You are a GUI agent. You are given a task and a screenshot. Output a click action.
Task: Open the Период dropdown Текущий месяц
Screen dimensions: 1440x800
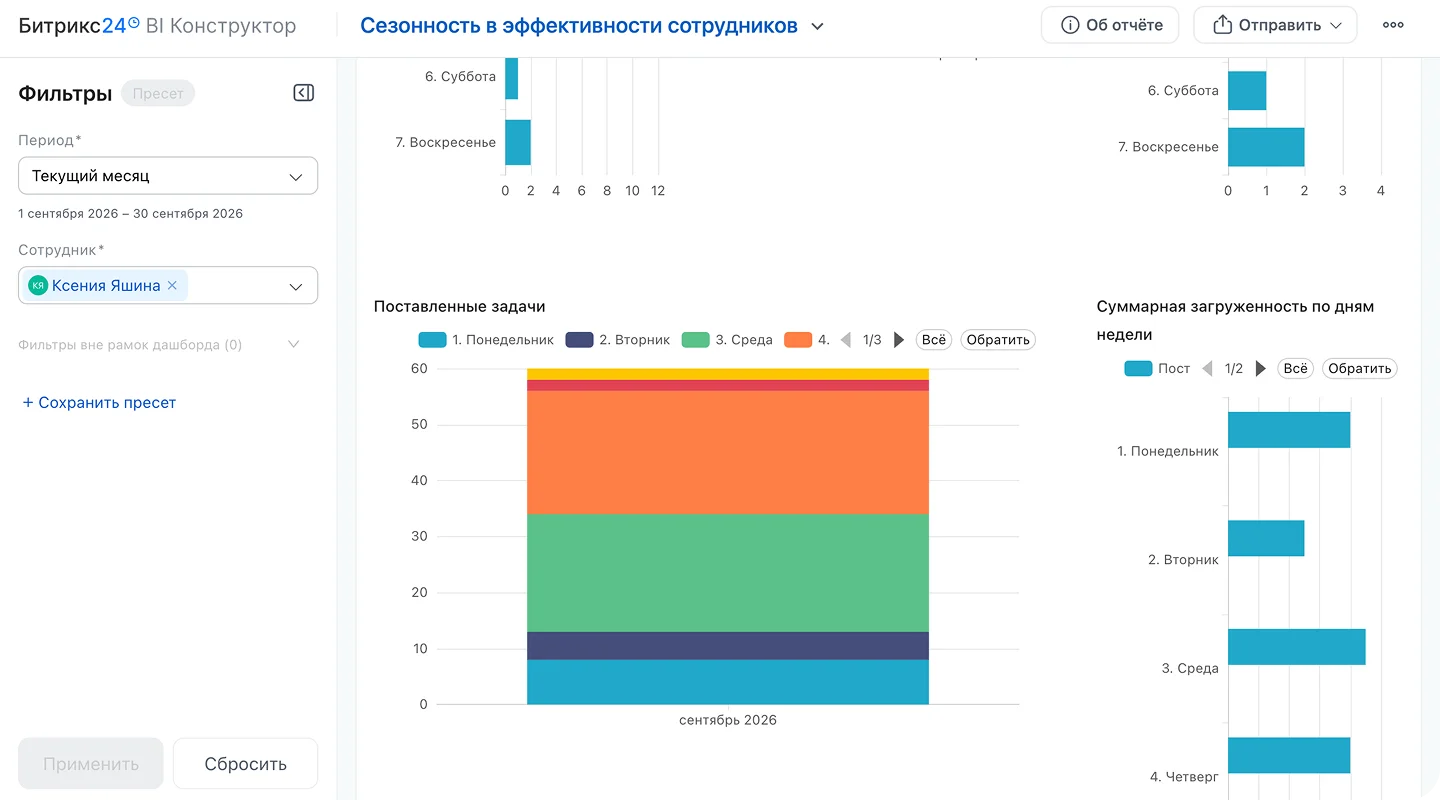click(x=168, y=176)
